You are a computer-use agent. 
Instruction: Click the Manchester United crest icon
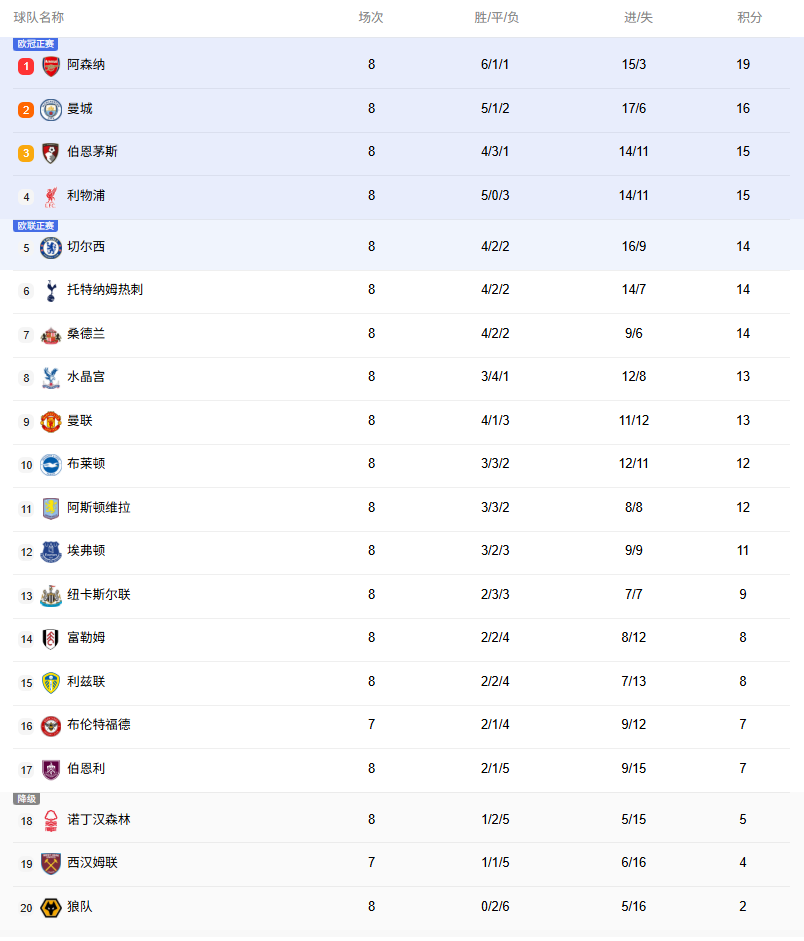point(51,421)
